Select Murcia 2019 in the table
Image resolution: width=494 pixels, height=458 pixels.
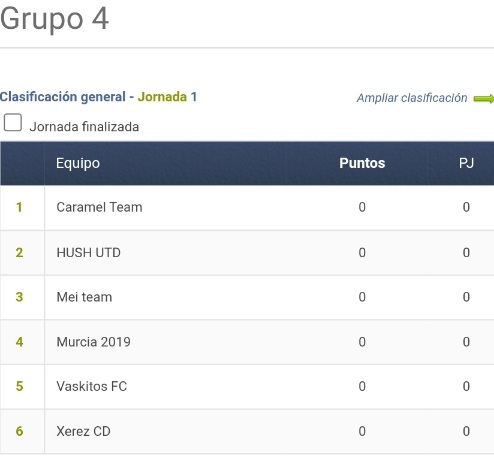(x=94, y=342)
